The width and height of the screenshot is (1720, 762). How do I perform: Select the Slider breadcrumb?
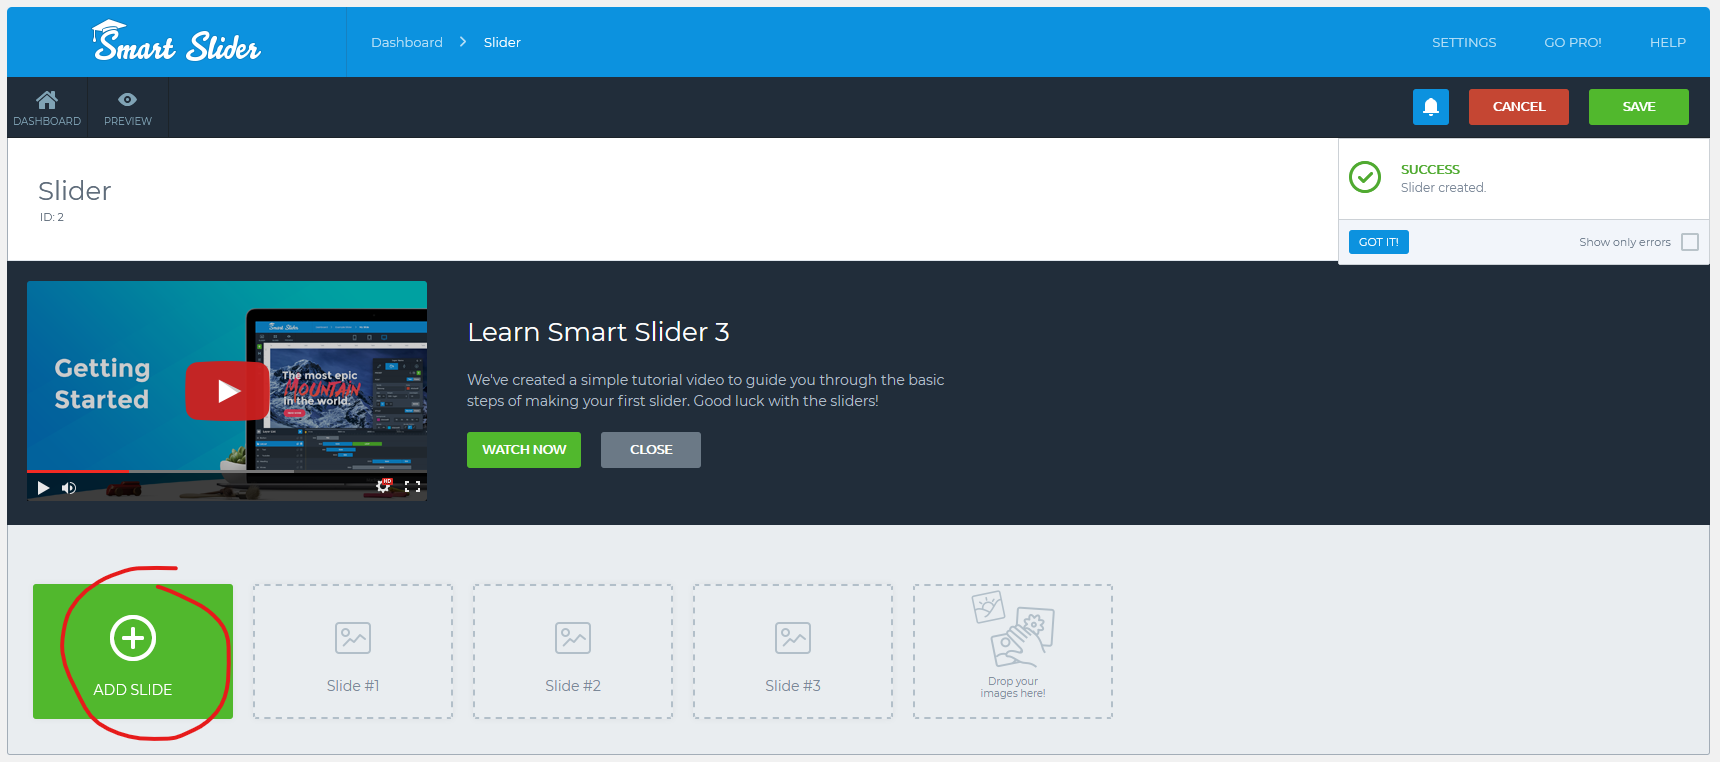502,42
